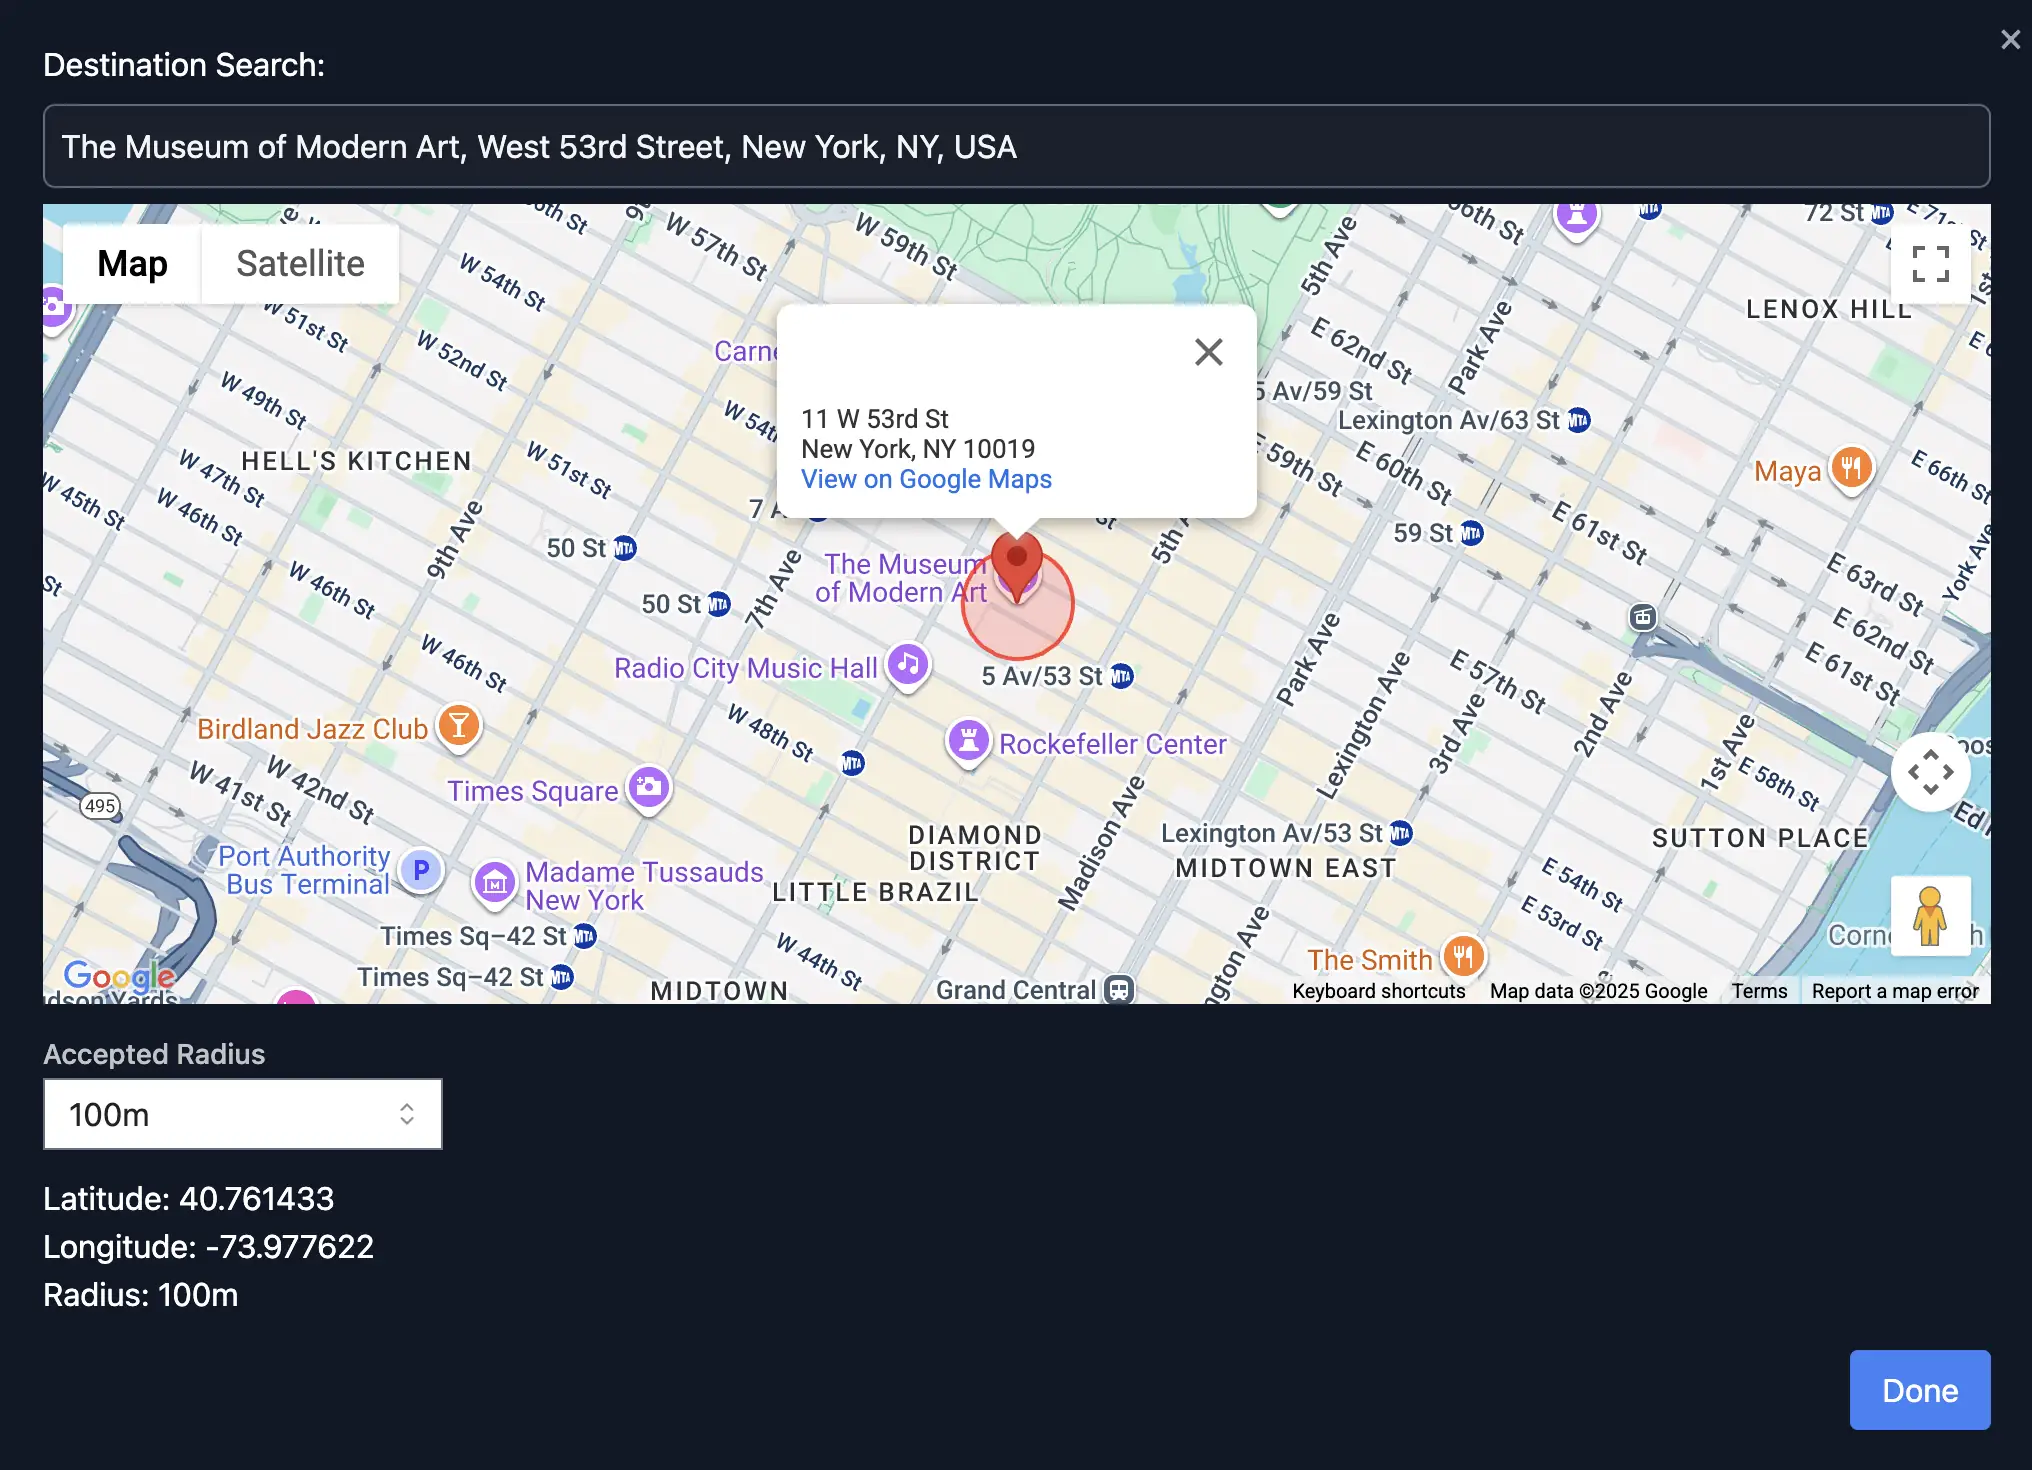The height and width of the screenshot is (1470, 2032).
Task: Open Keyboard shortcuts on the map
Action: coord(1378,991)
